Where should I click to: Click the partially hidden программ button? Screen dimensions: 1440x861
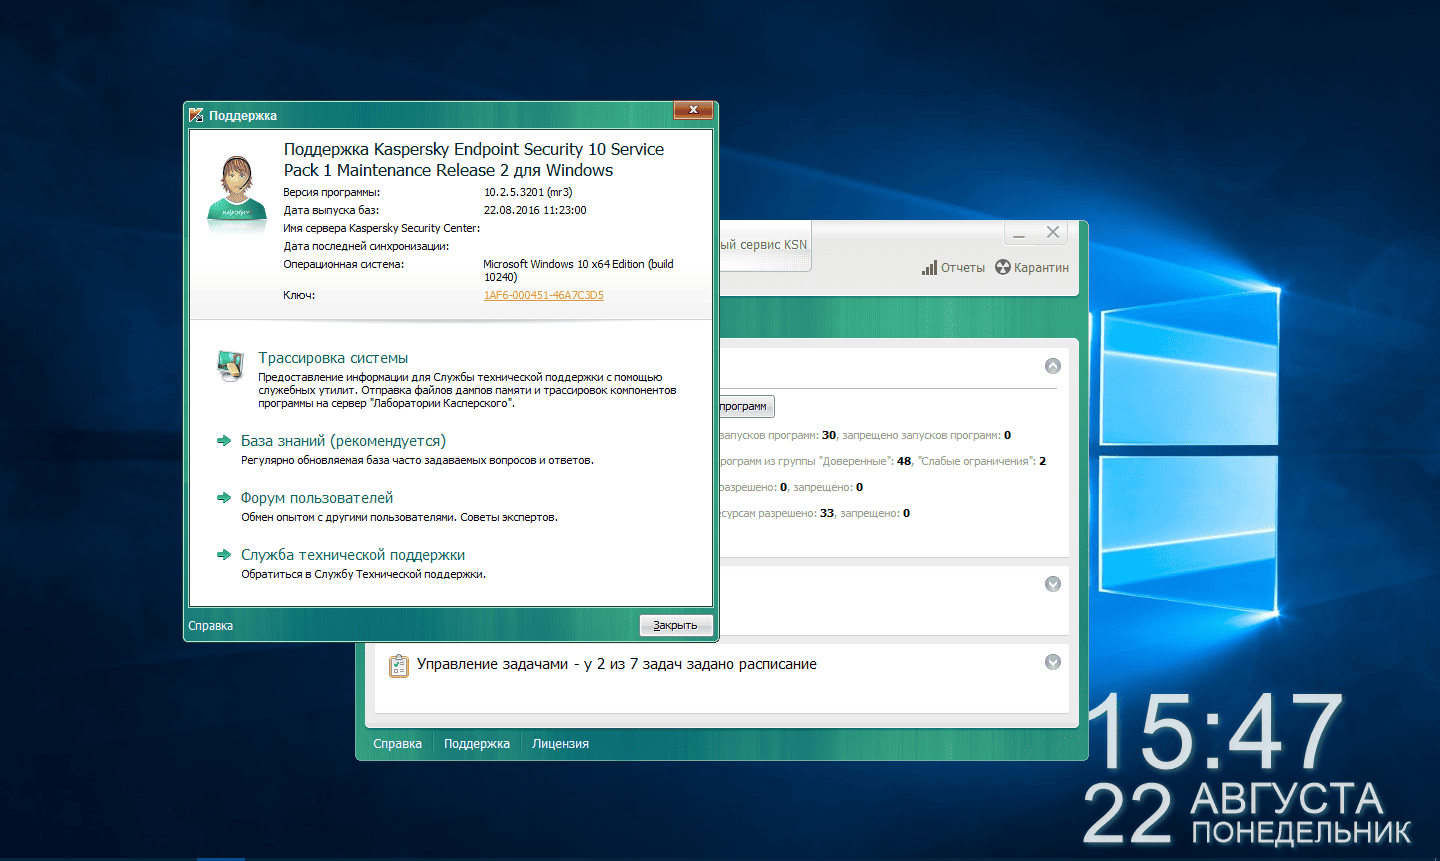pyautogui.click(x=746, y=406)
